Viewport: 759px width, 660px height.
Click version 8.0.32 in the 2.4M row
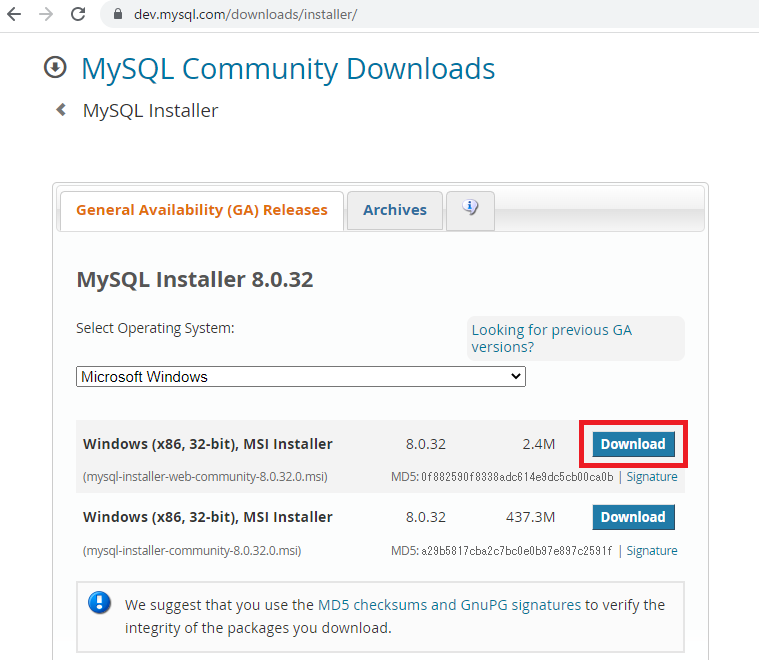point(425,444)
